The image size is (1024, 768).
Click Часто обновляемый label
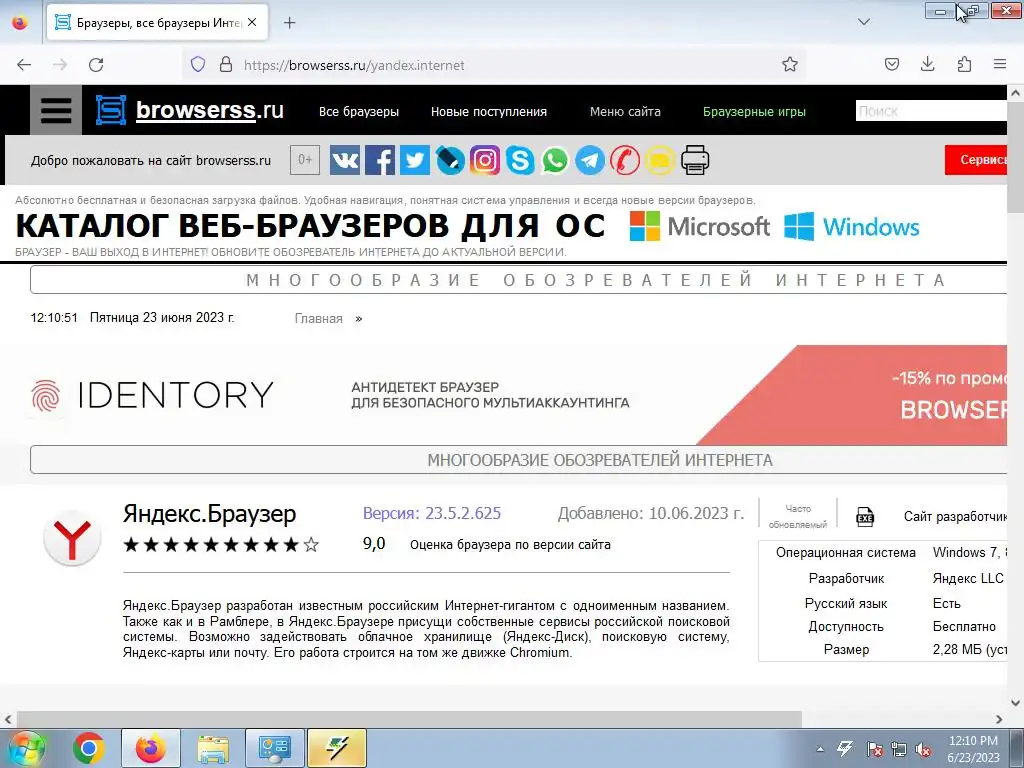797,517
